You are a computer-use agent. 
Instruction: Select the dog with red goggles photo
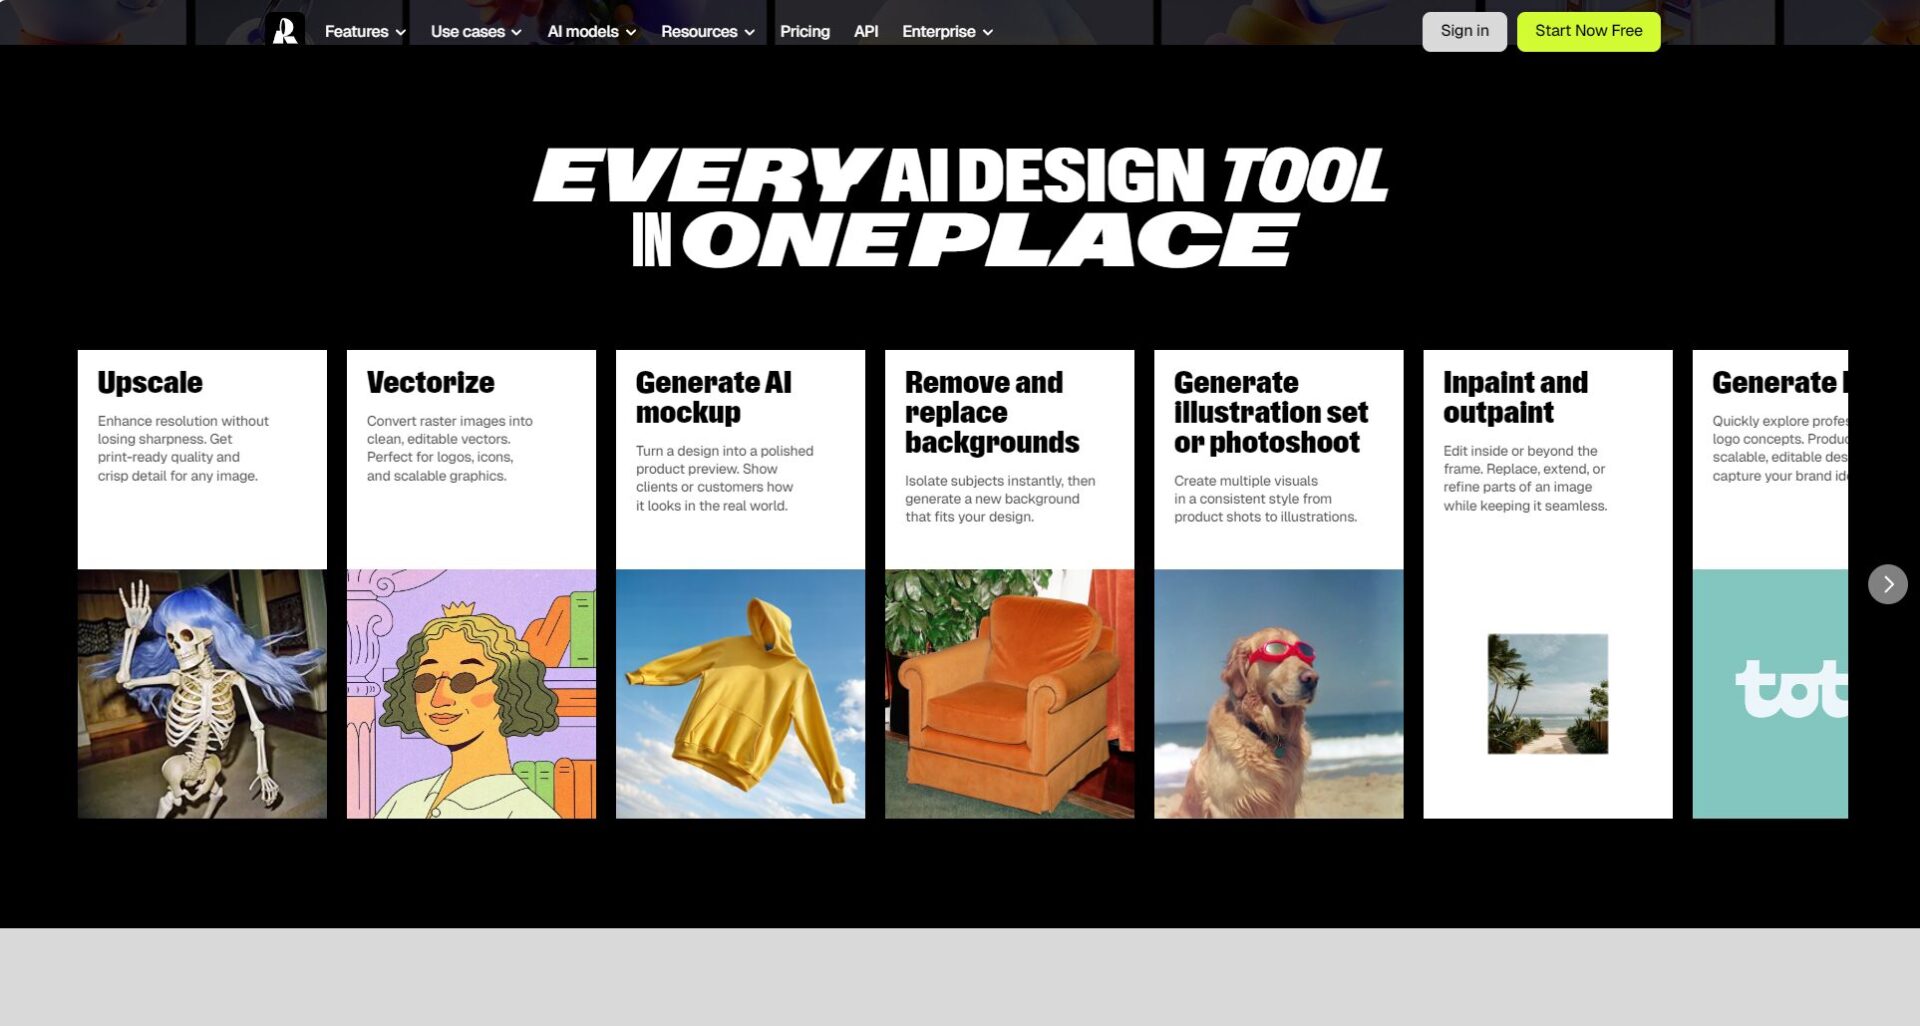point(1278,693)
